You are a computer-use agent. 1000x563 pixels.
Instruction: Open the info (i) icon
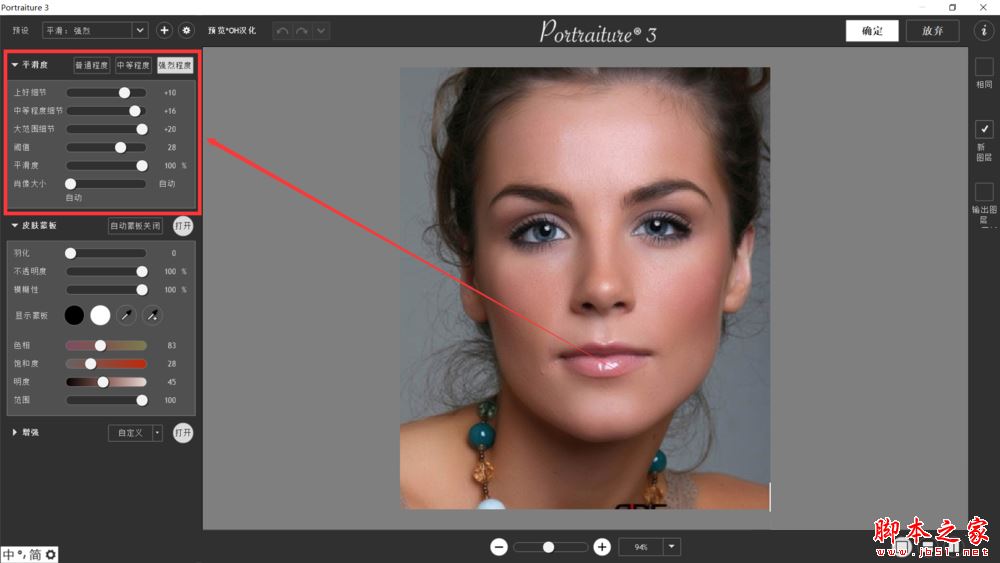(x=983, y=30)
